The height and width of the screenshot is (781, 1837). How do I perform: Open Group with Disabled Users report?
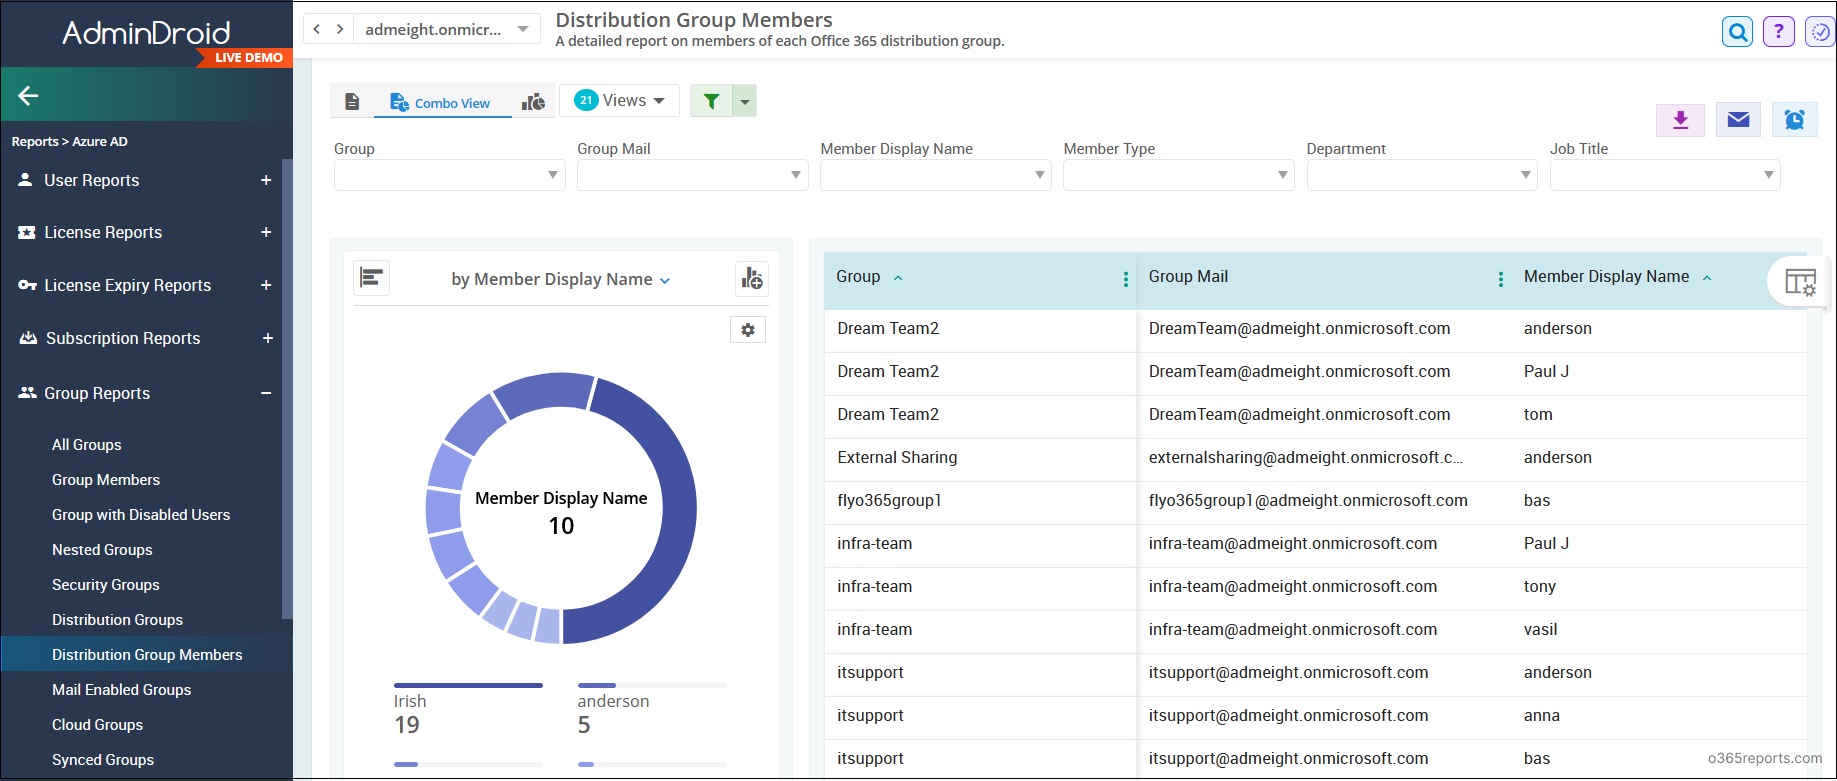coord(141,515)
